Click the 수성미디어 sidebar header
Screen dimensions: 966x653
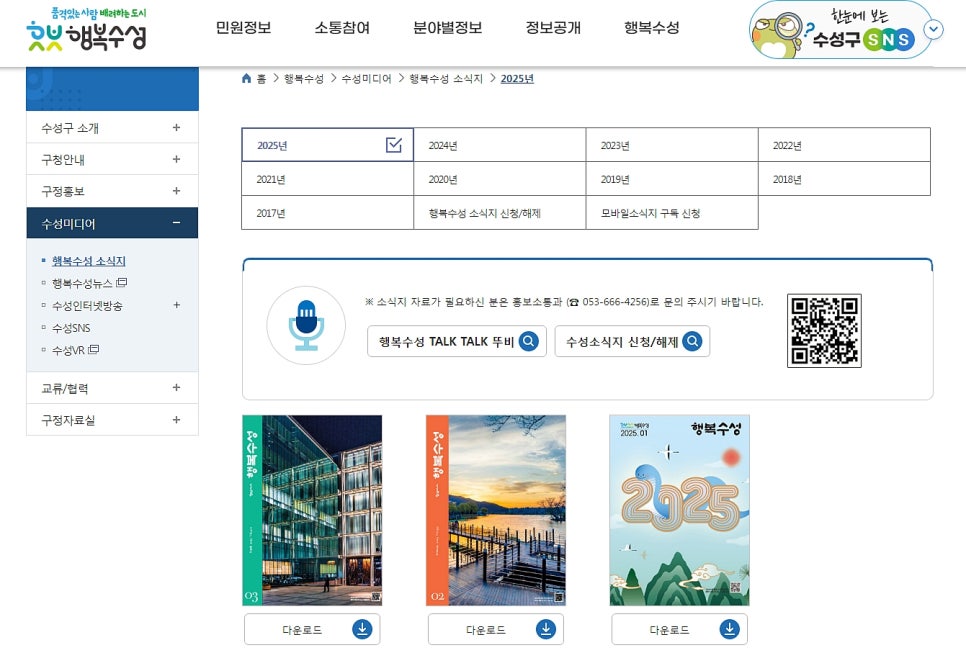pyautogui.click(x=112, y=223)
